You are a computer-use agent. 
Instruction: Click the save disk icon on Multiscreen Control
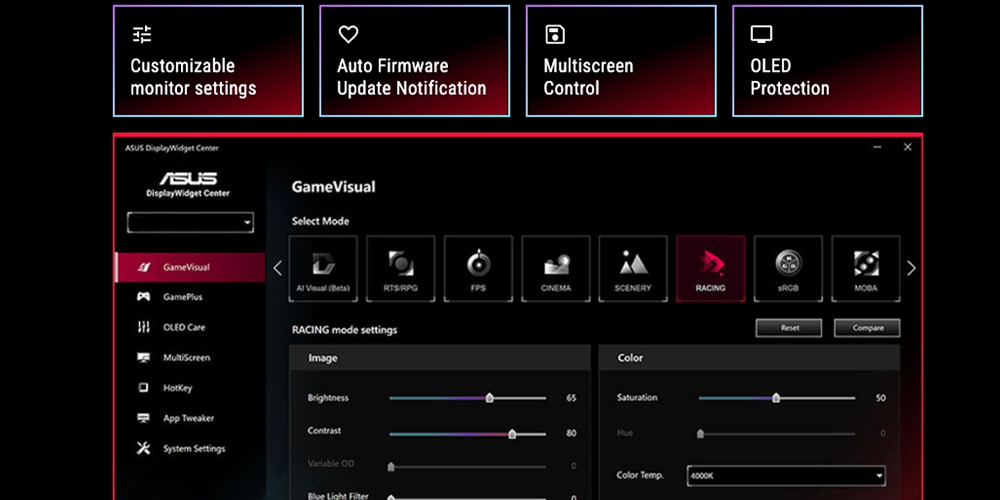[555, 34]
